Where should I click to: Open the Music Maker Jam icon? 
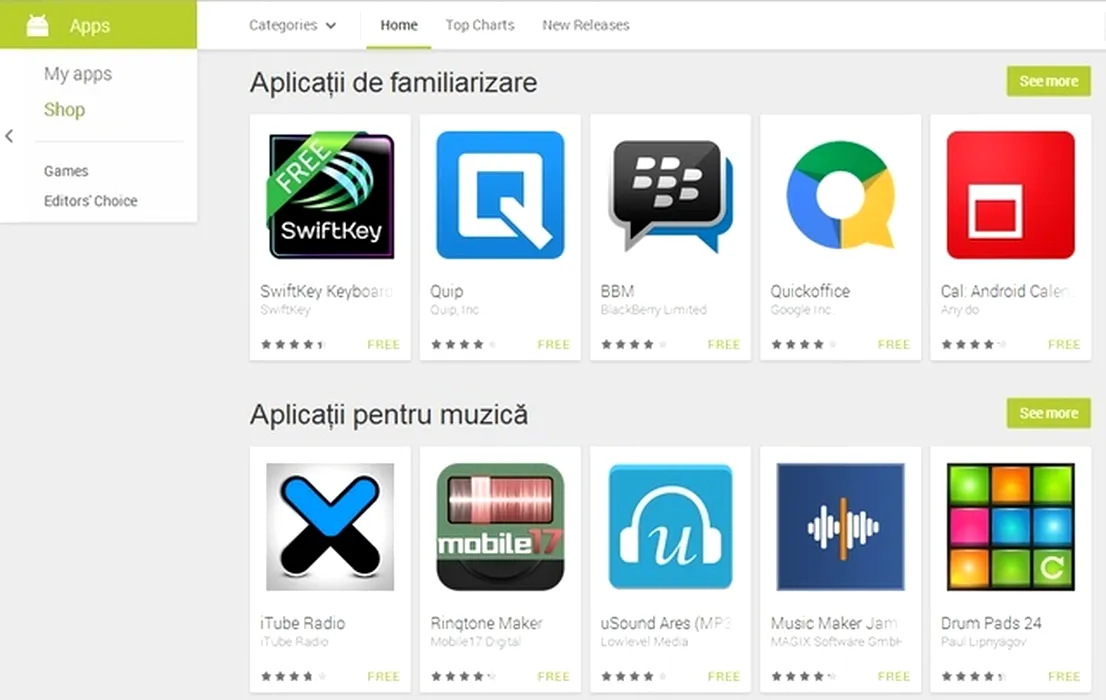tap(840, 526)
